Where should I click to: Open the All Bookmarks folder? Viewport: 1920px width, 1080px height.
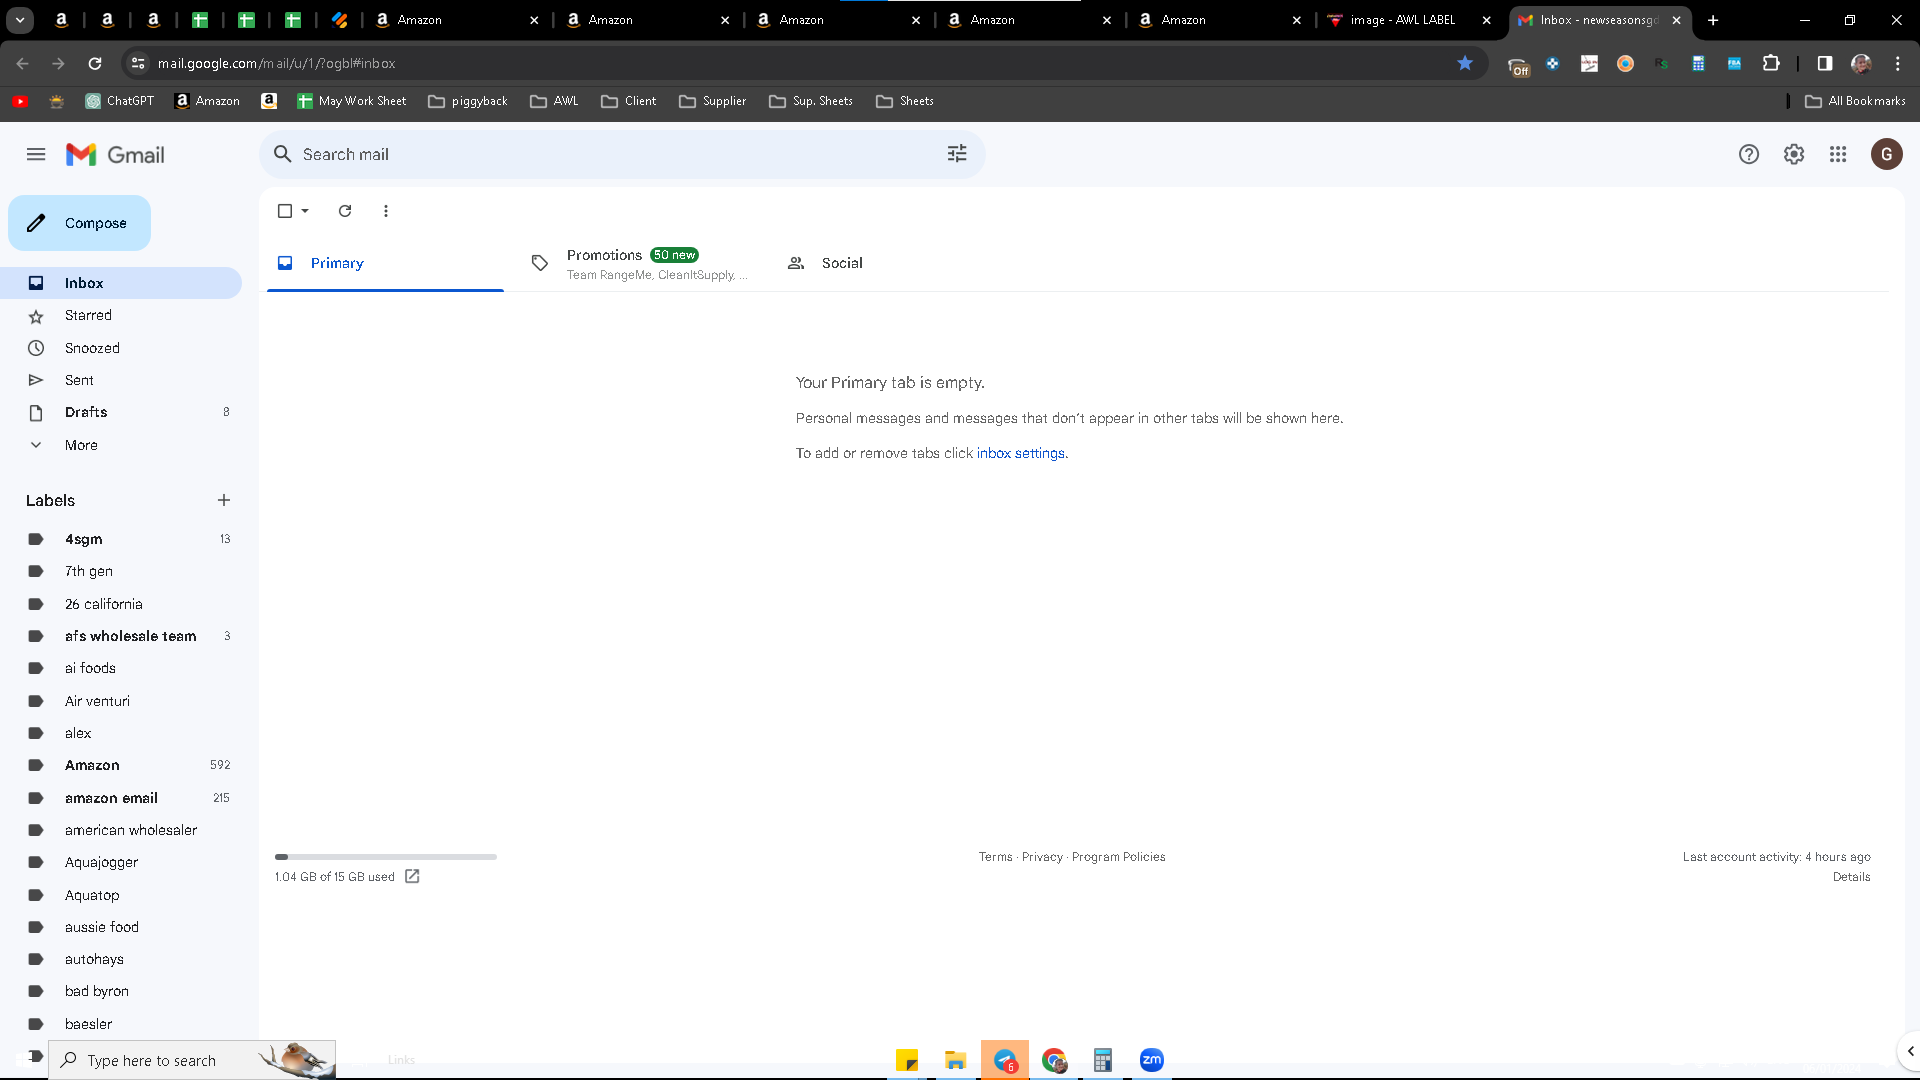[x=1856, y=101]
